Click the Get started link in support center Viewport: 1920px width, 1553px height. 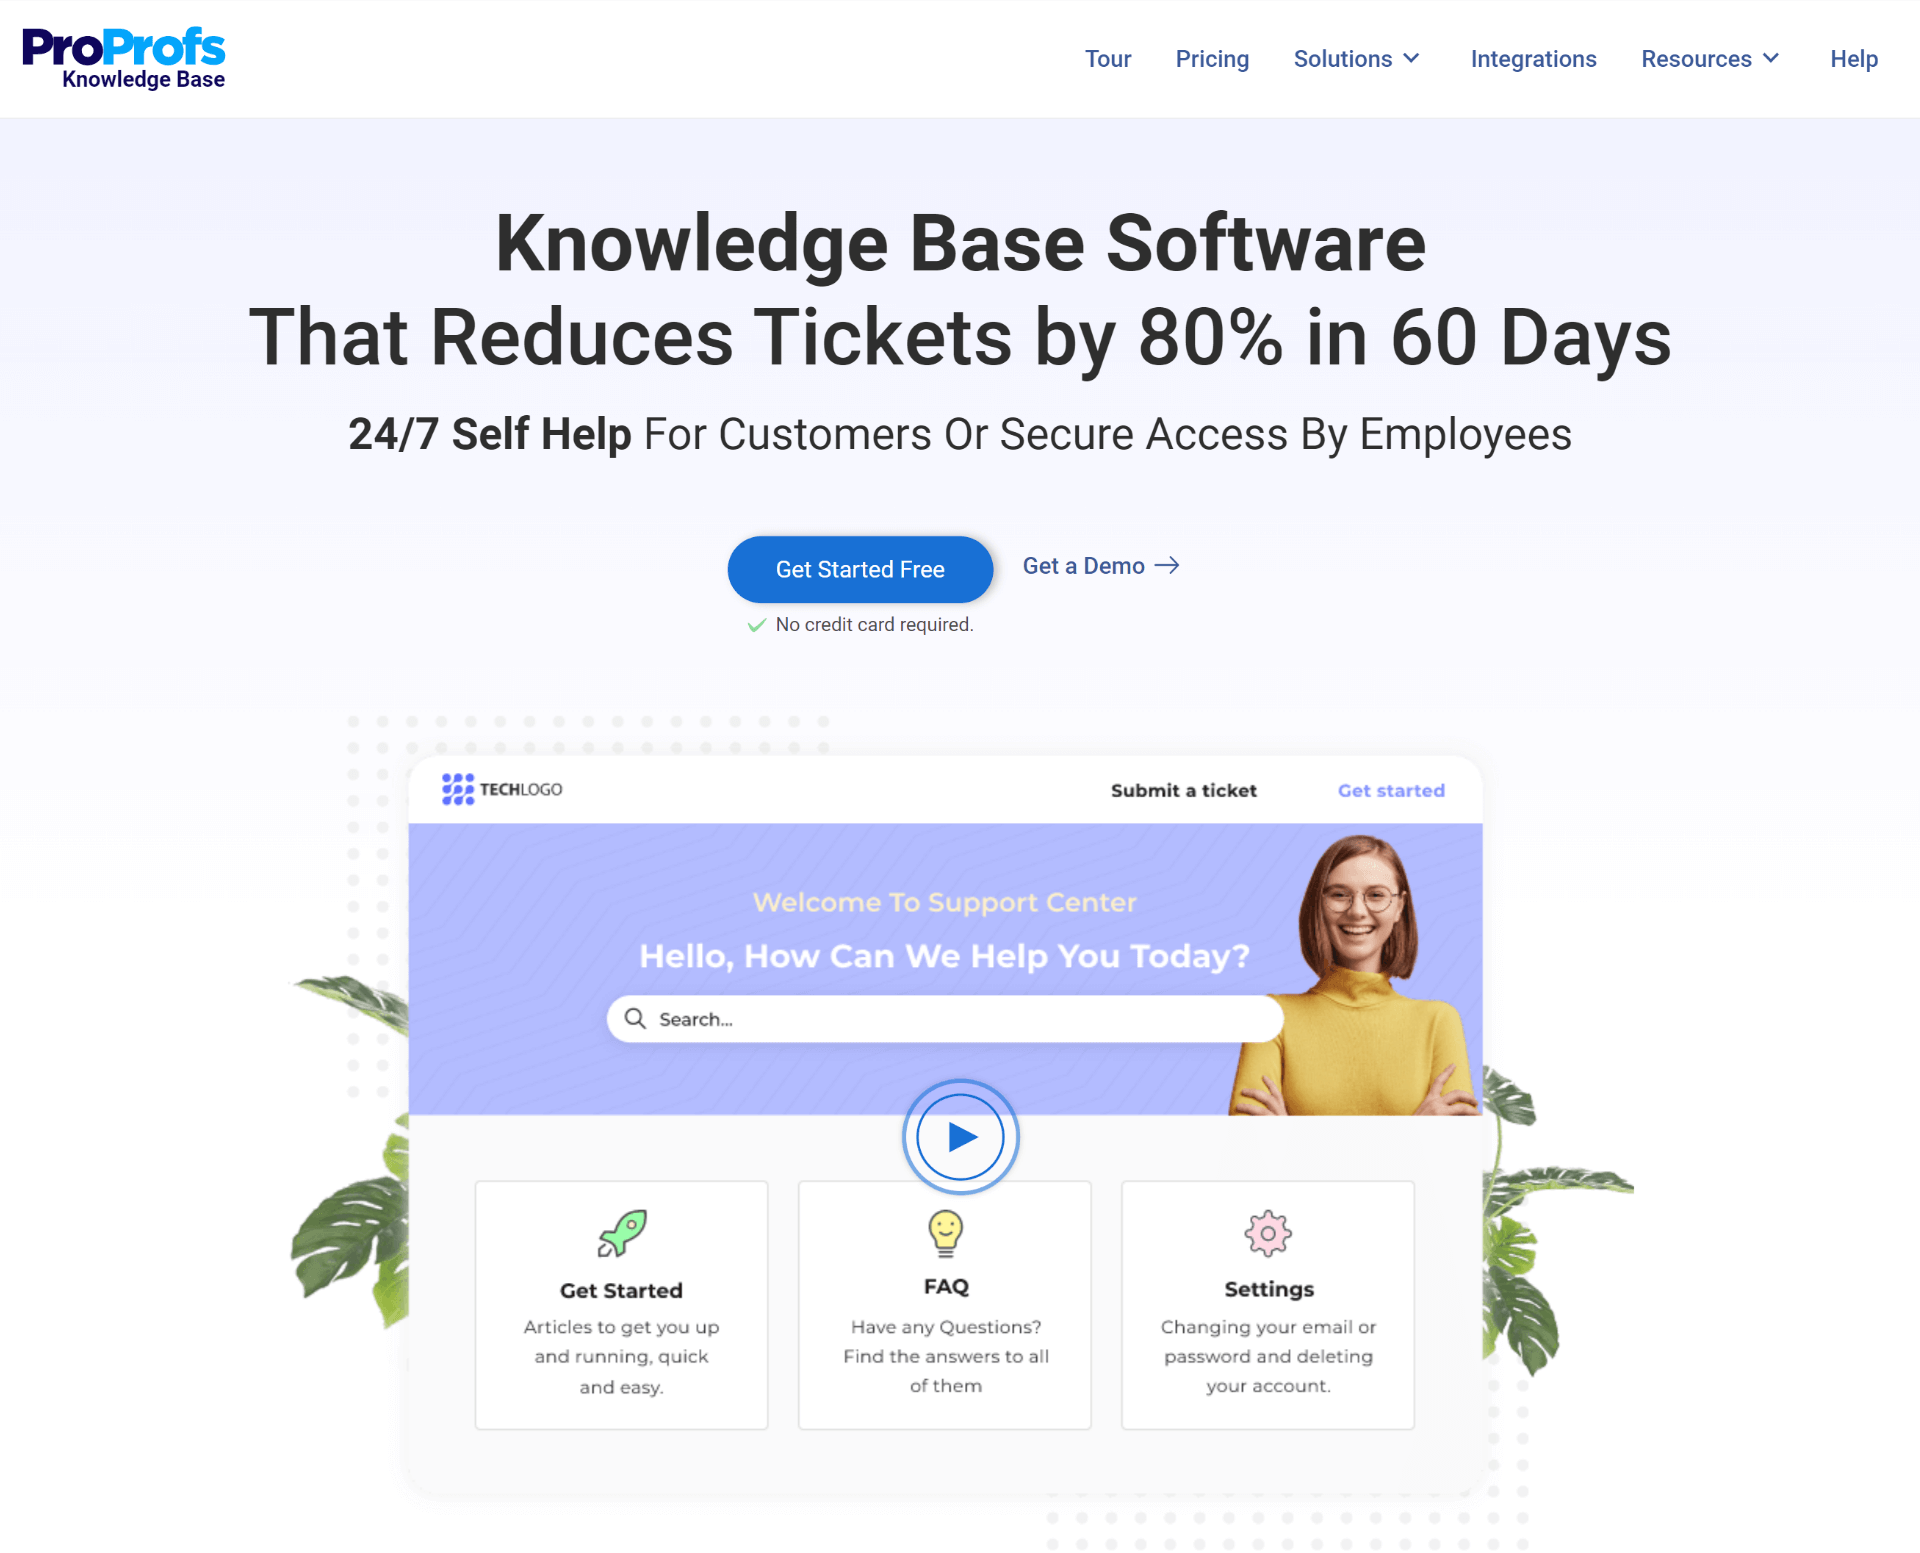coord(1391,789)
